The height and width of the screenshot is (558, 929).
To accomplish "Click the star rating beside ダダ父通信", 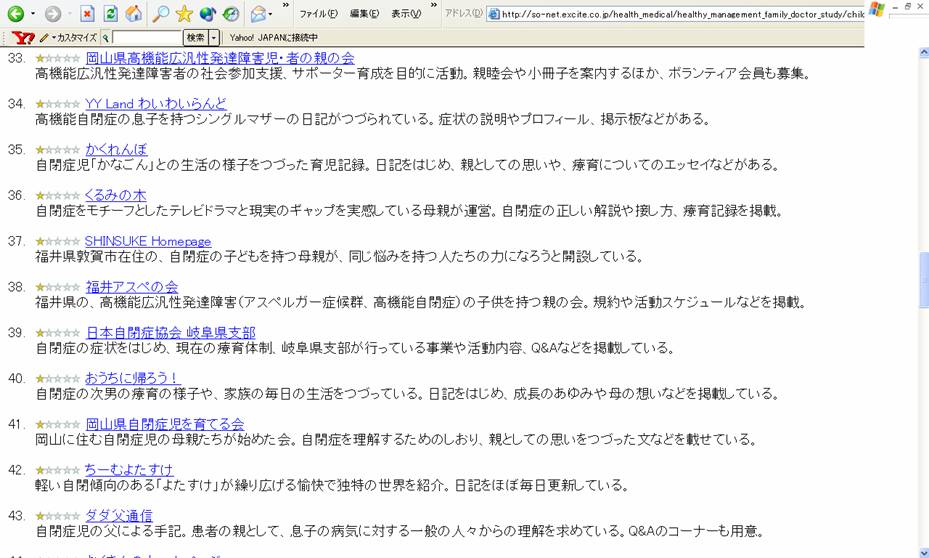I will 57,515.
